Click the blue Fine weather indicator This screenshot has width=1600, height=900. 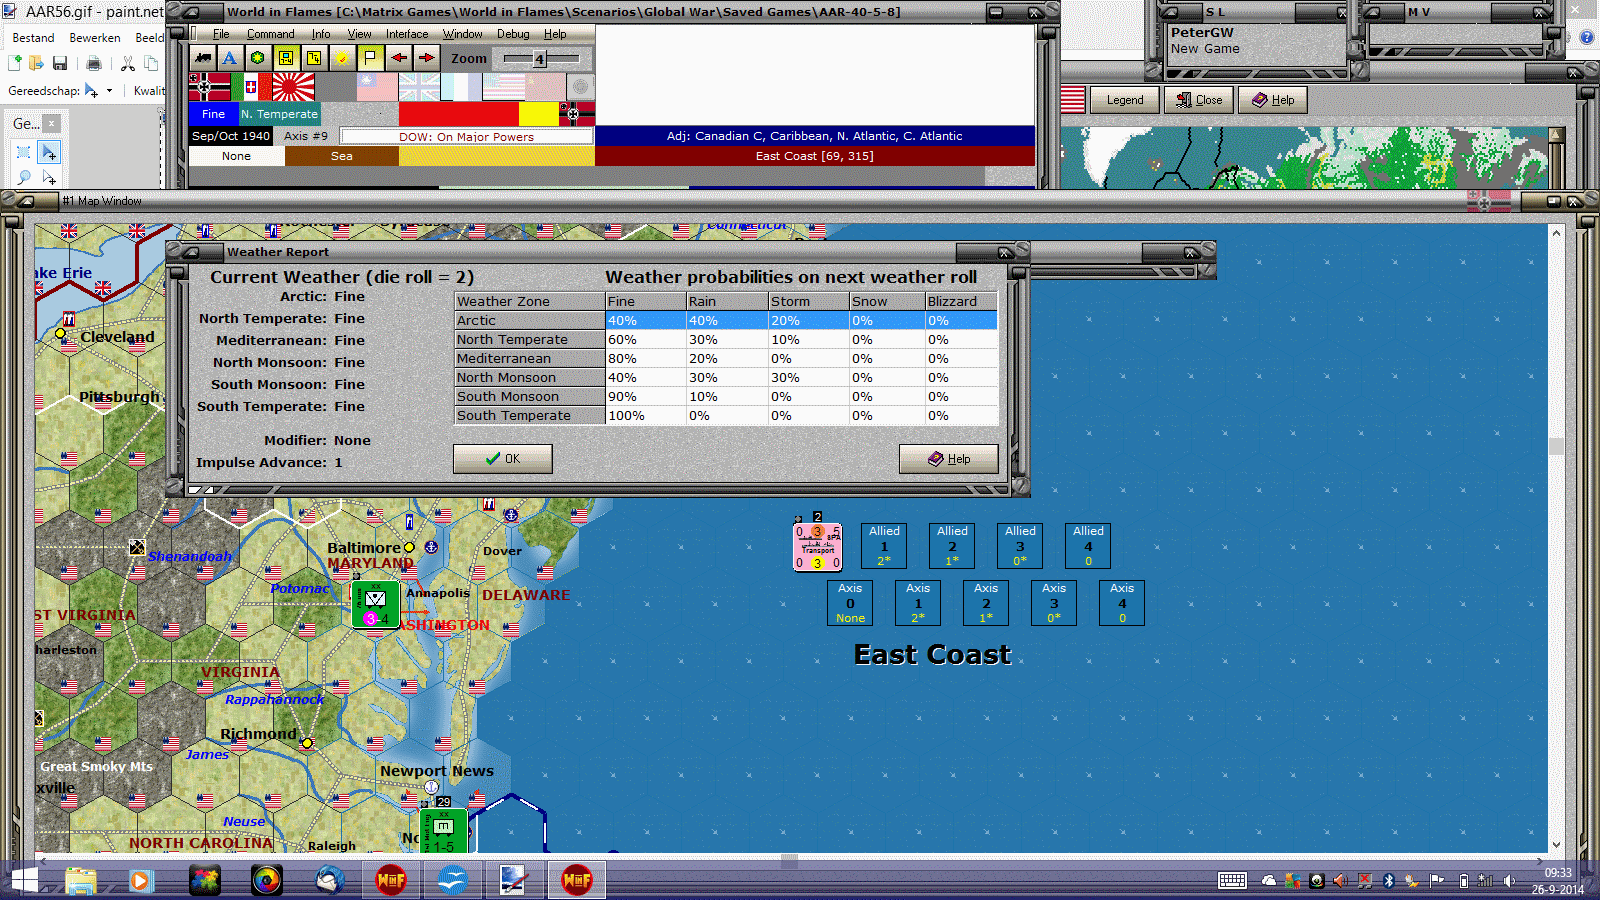coord(213,114)
